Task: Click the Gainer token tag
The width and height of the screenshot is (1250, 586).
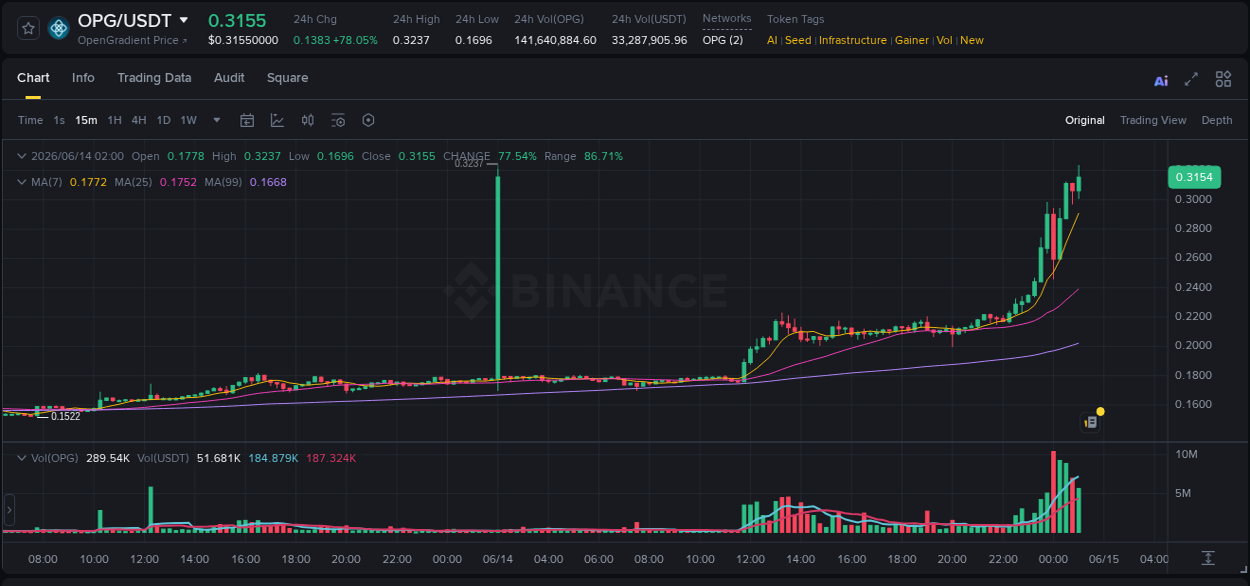Action: (912, 40)
